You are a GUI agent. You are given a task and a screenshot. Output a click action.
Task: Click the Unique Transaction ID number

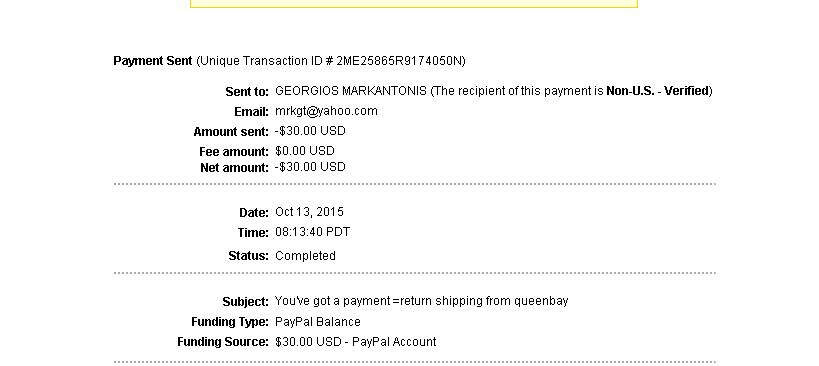pos(400,61)
